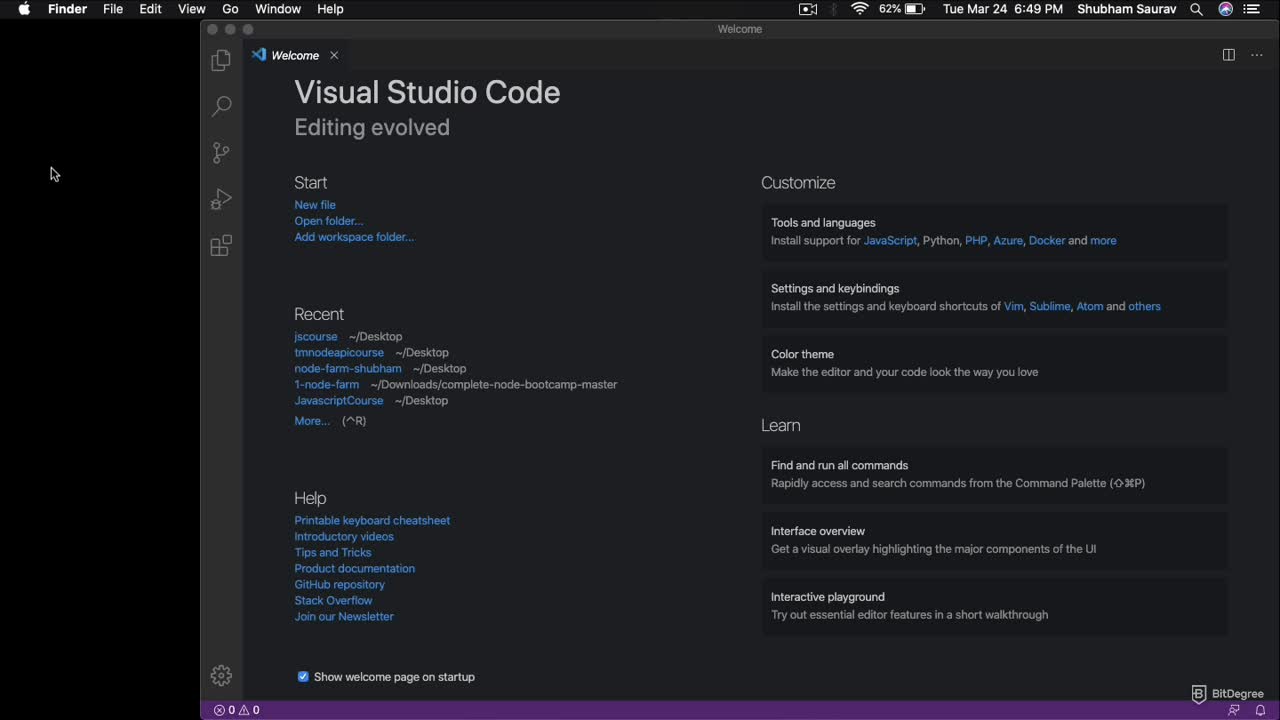Click the Shubham Saurav user menu

pos(1126,9)
